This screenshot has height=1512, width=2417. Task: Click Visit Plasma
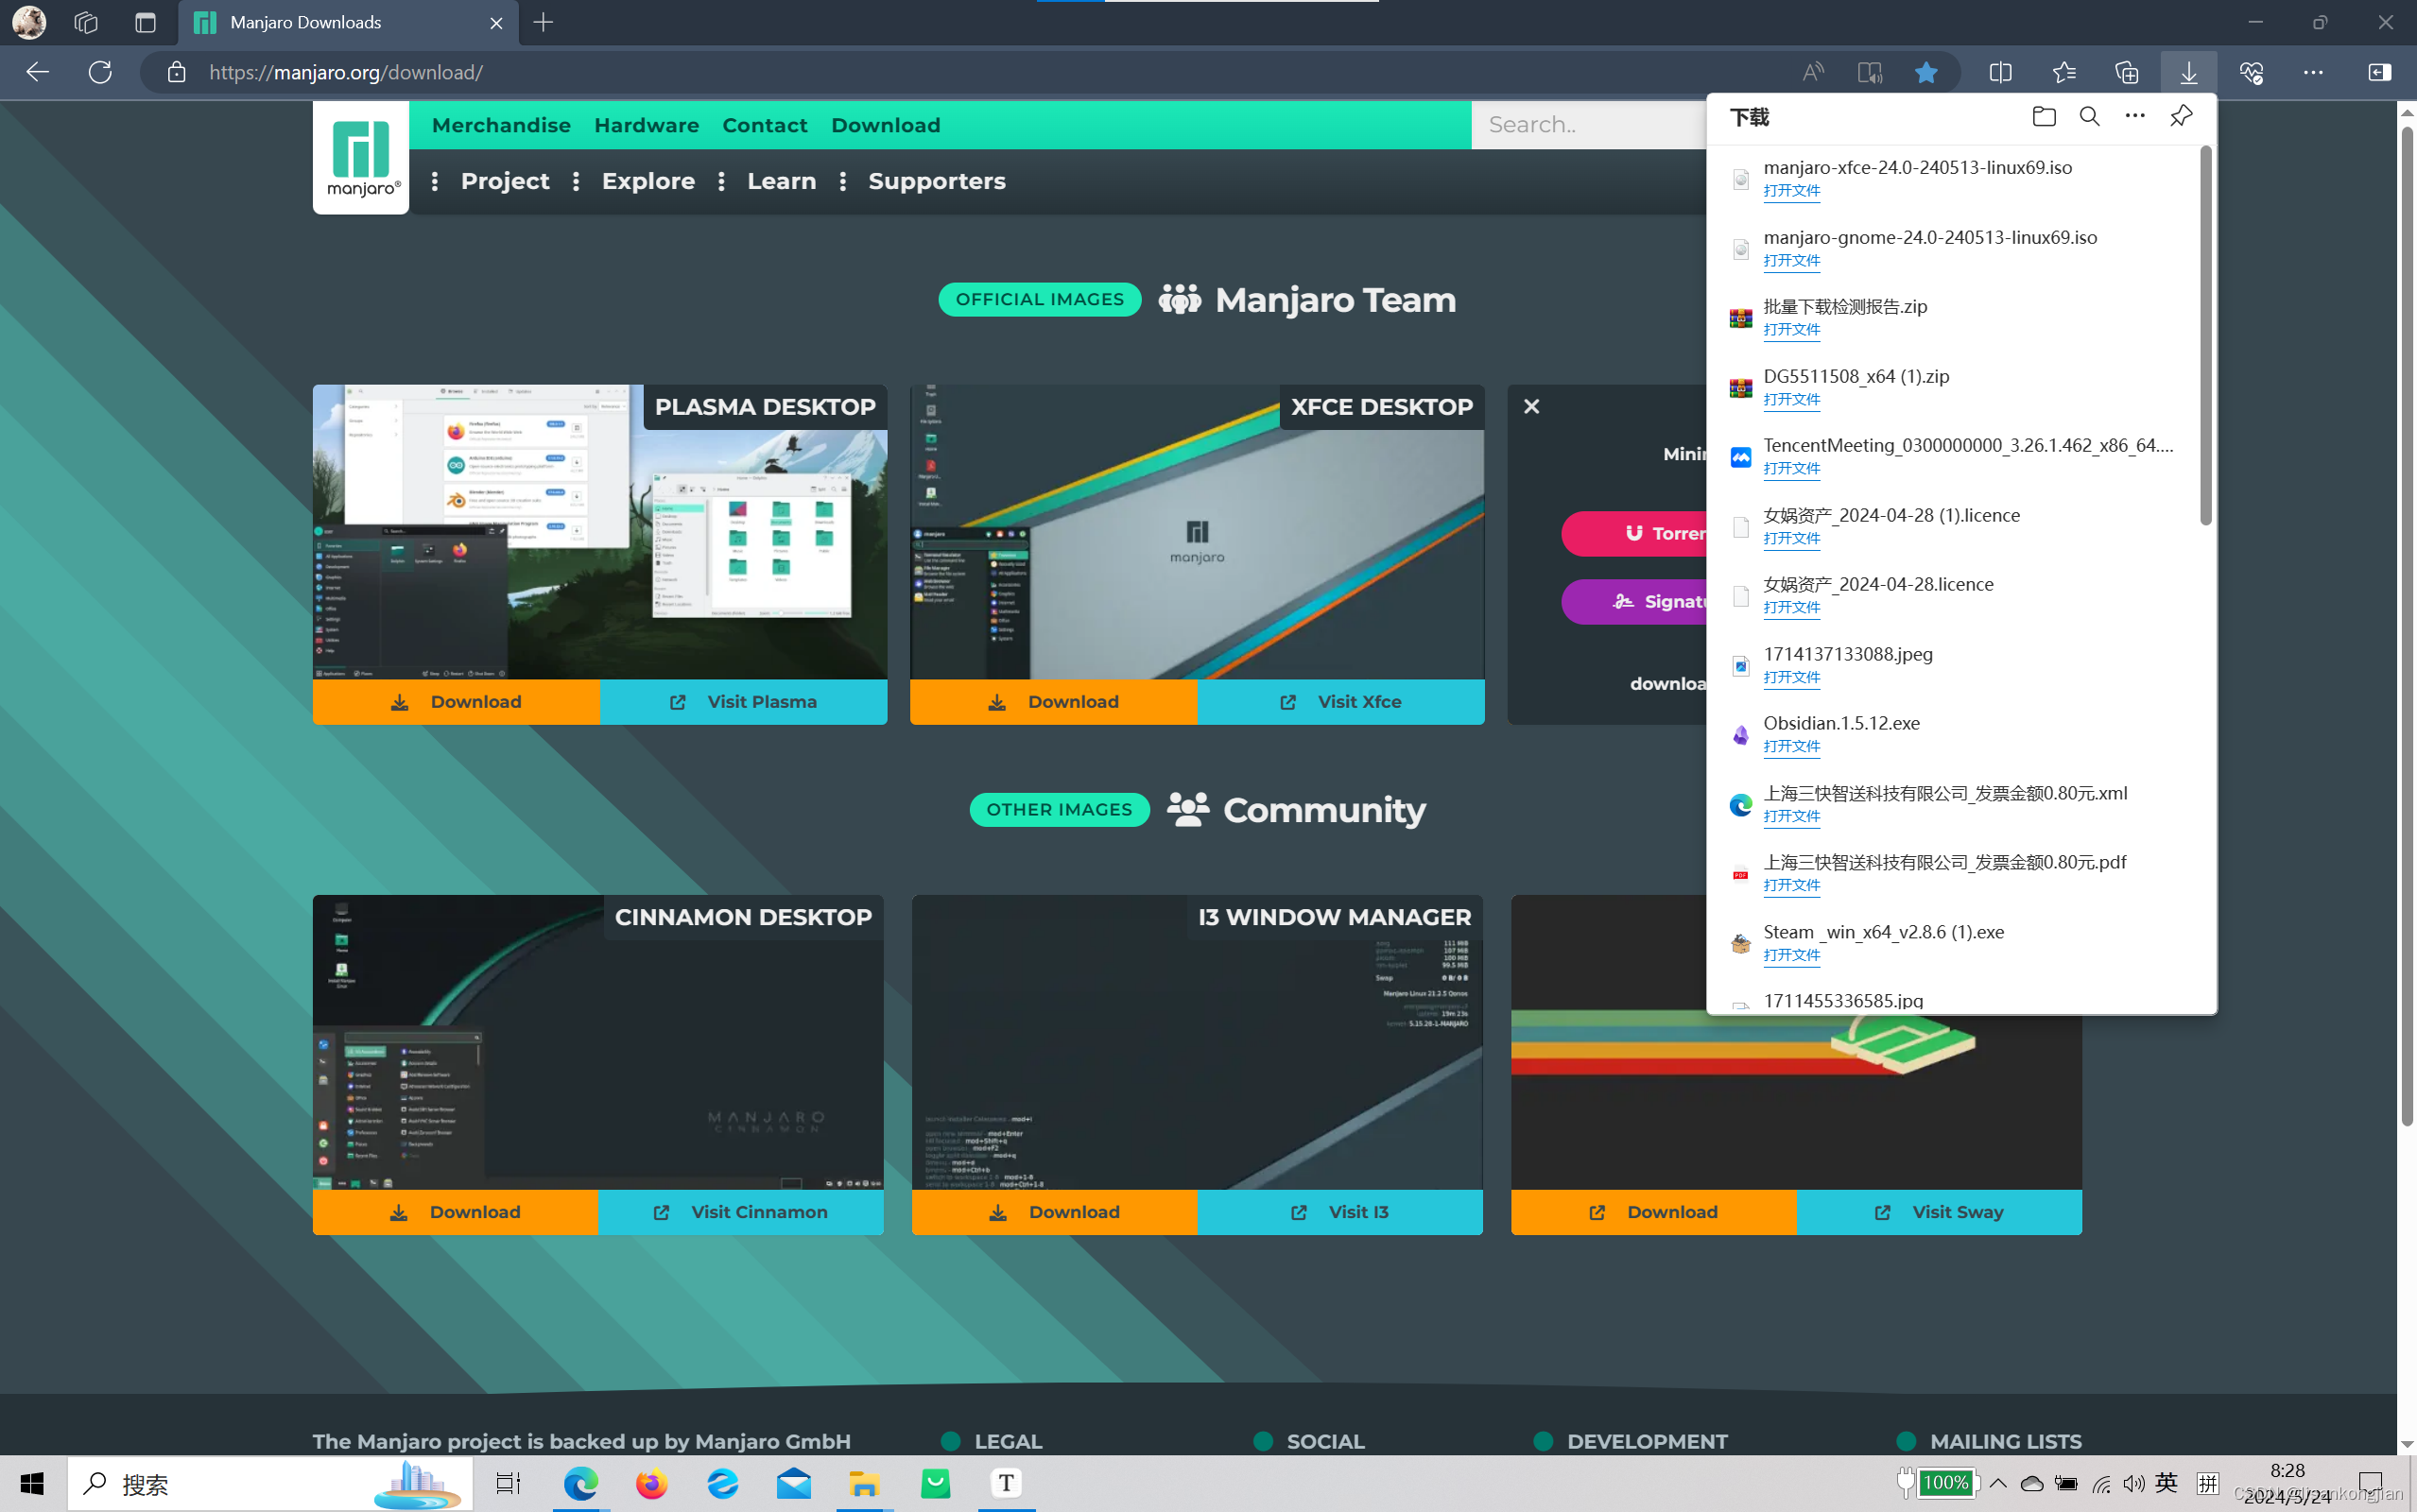coord(742,701)
